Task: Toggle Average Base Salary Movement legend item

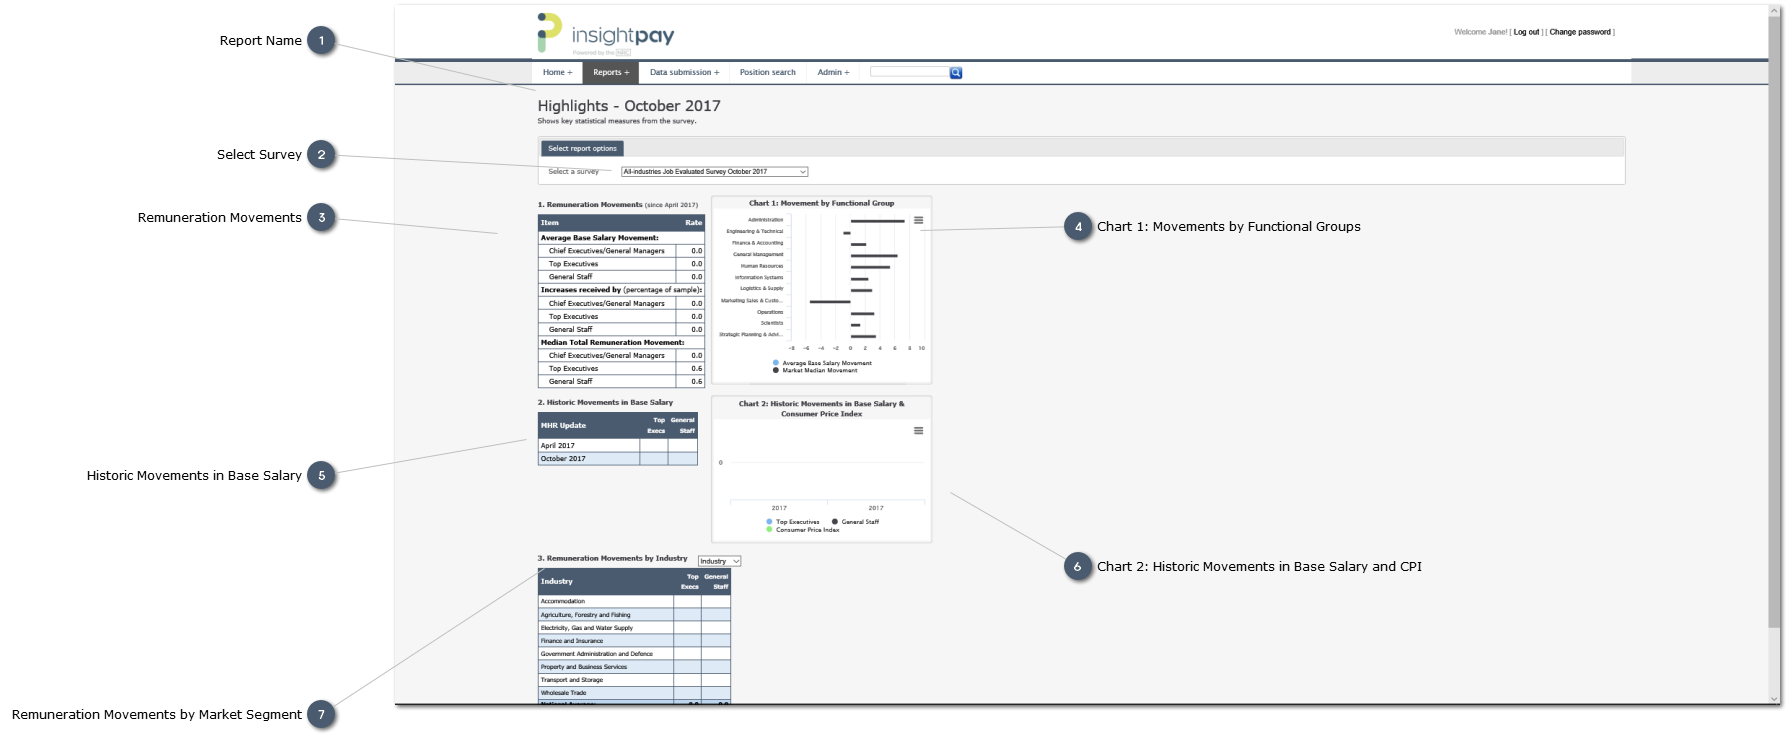Action: (826, 363)
